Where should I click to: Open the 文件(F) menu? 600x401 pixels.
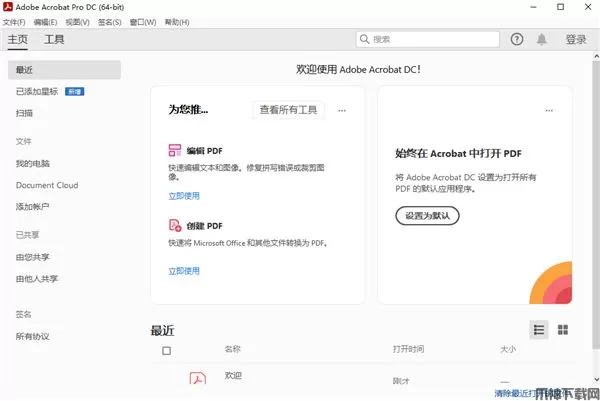(14, 22)
